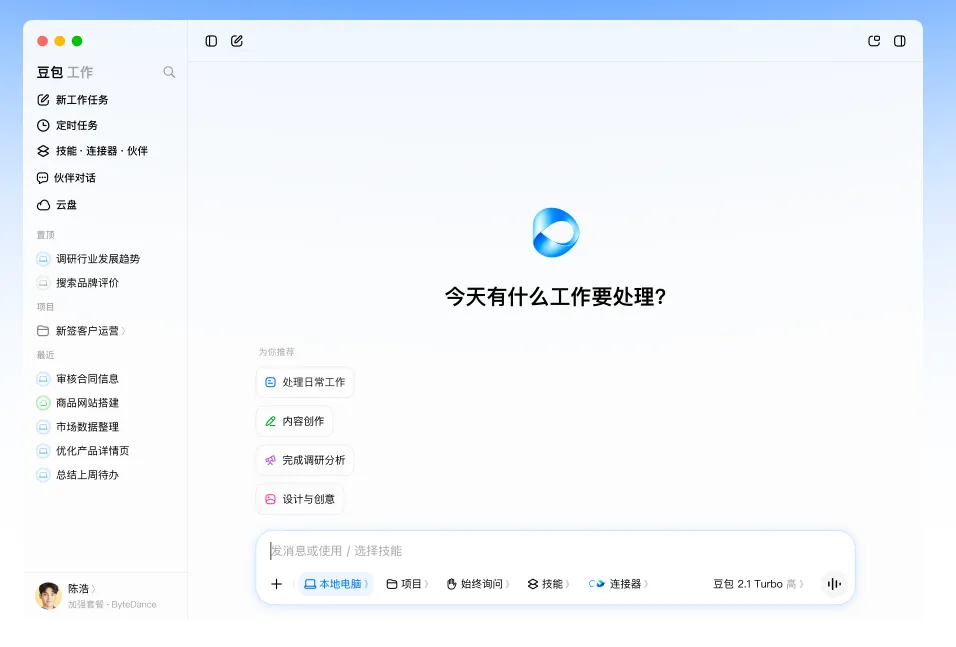The width and height of the screenshot is (956, 647).
Task: Click the top-right window share icon
Action: click(x=874, y=41)
